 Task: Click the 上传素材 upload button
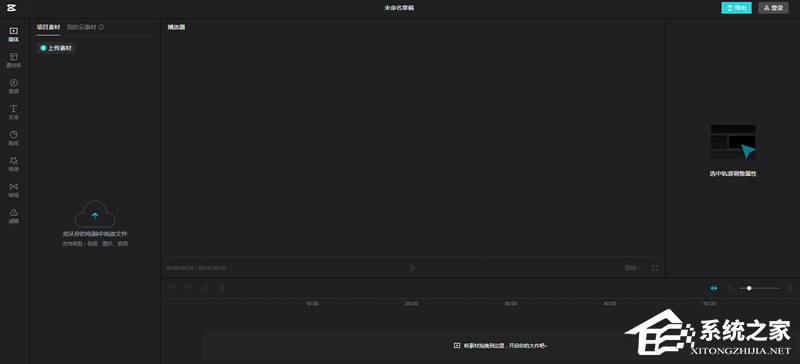56,48
